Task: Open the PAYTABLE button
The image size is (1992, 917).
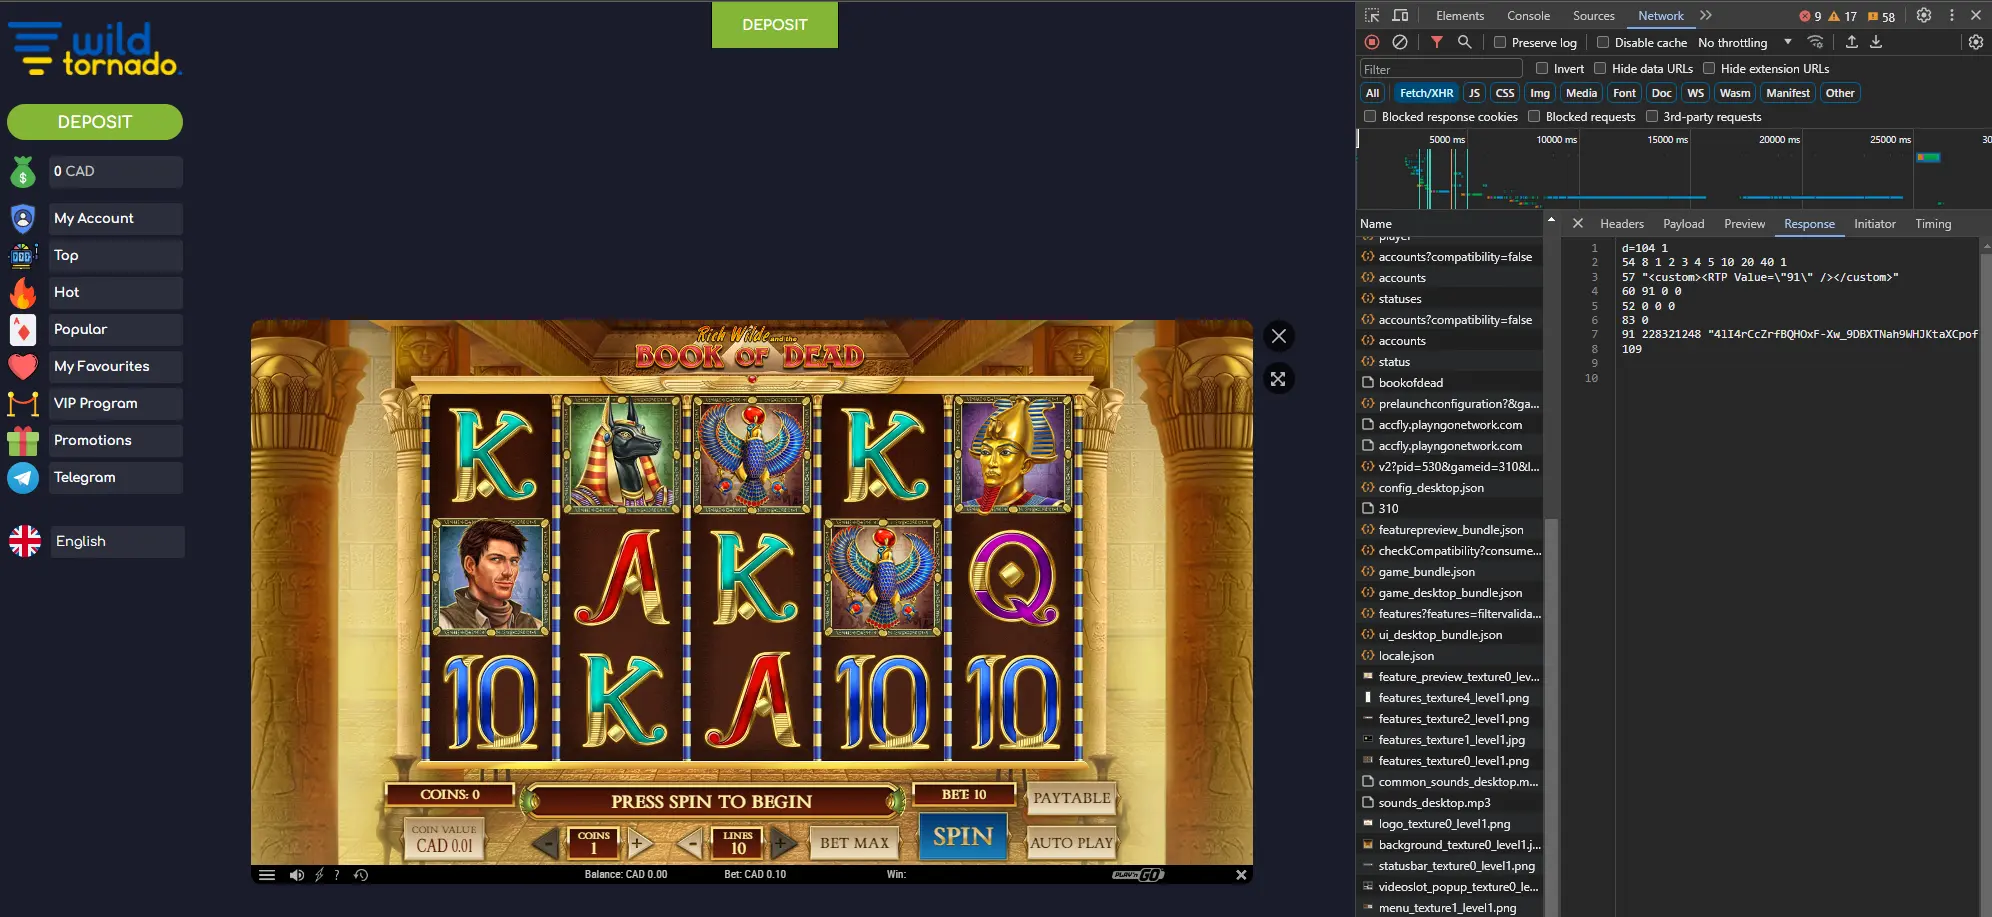Action: click(x=1072, y=798)
